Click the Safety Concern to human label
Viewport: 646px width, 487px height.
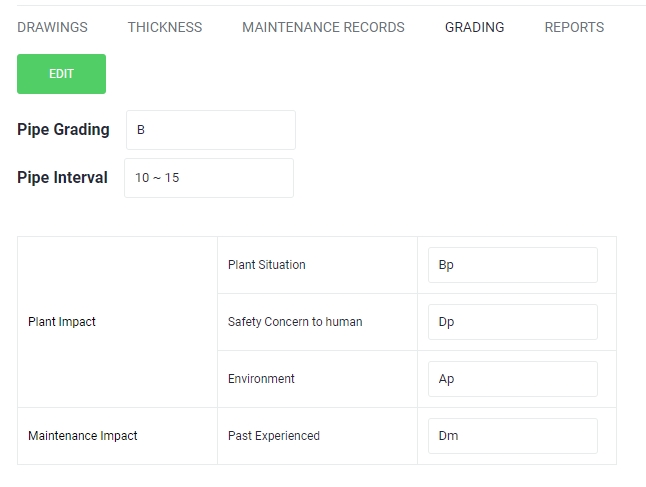(x=295, y=322)
